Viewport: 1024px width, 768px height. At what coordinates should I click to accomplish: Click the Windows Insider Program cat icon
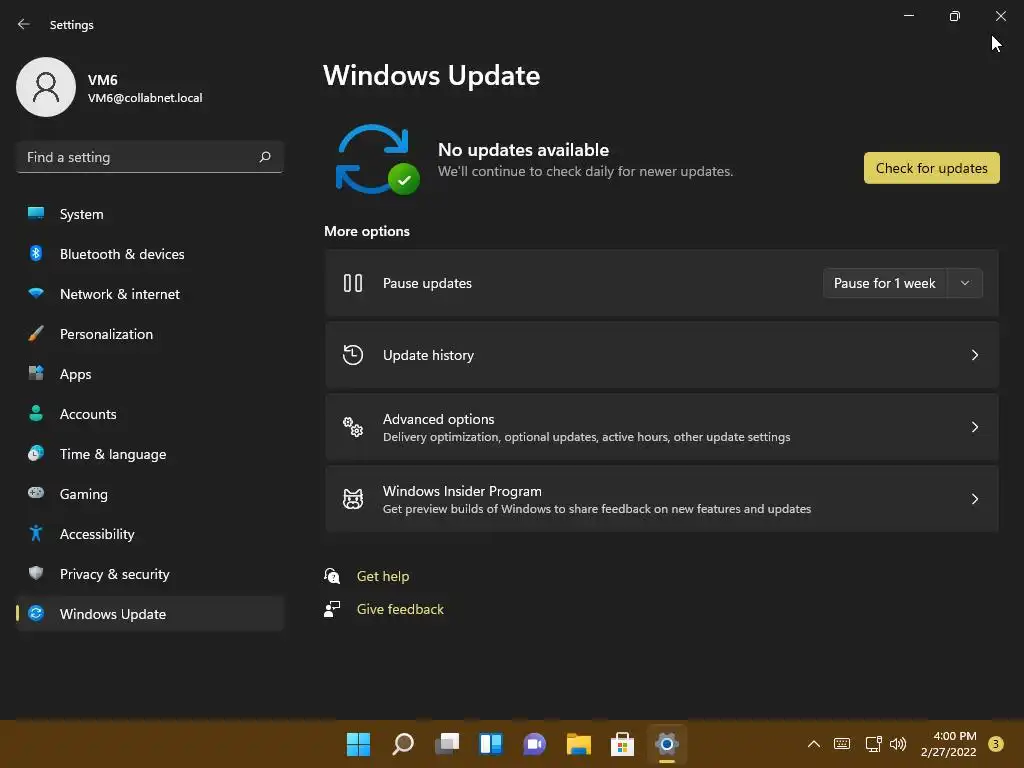pos(353,499)
